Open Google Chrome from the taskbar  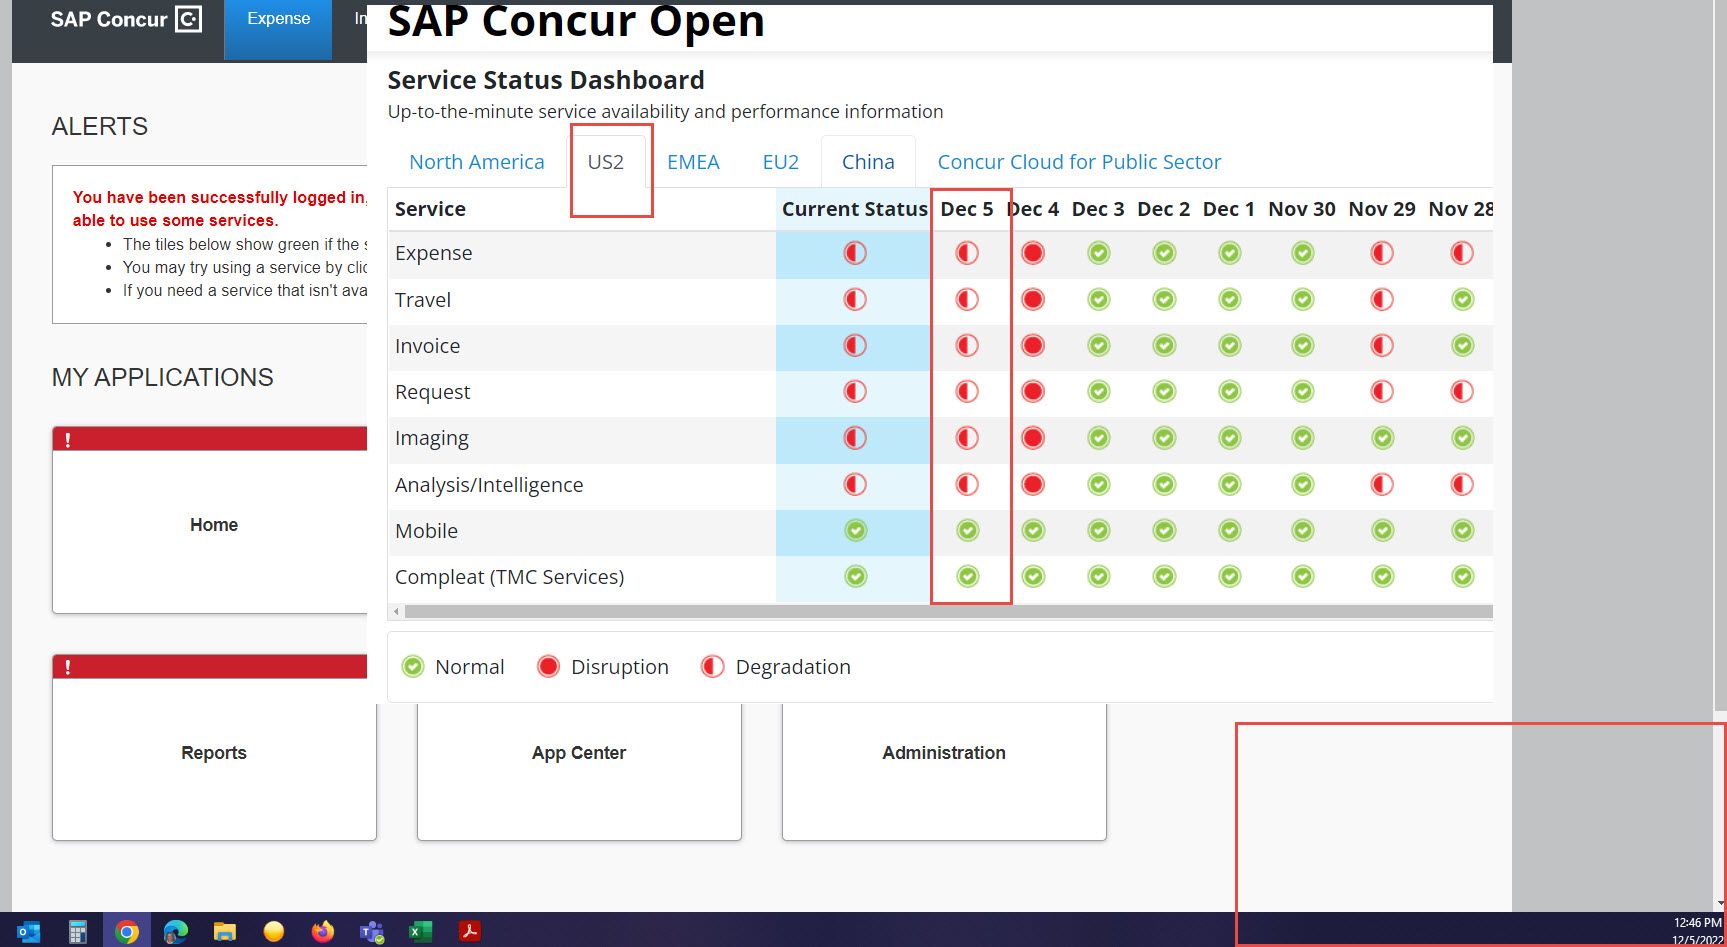[x=127, y=931]
